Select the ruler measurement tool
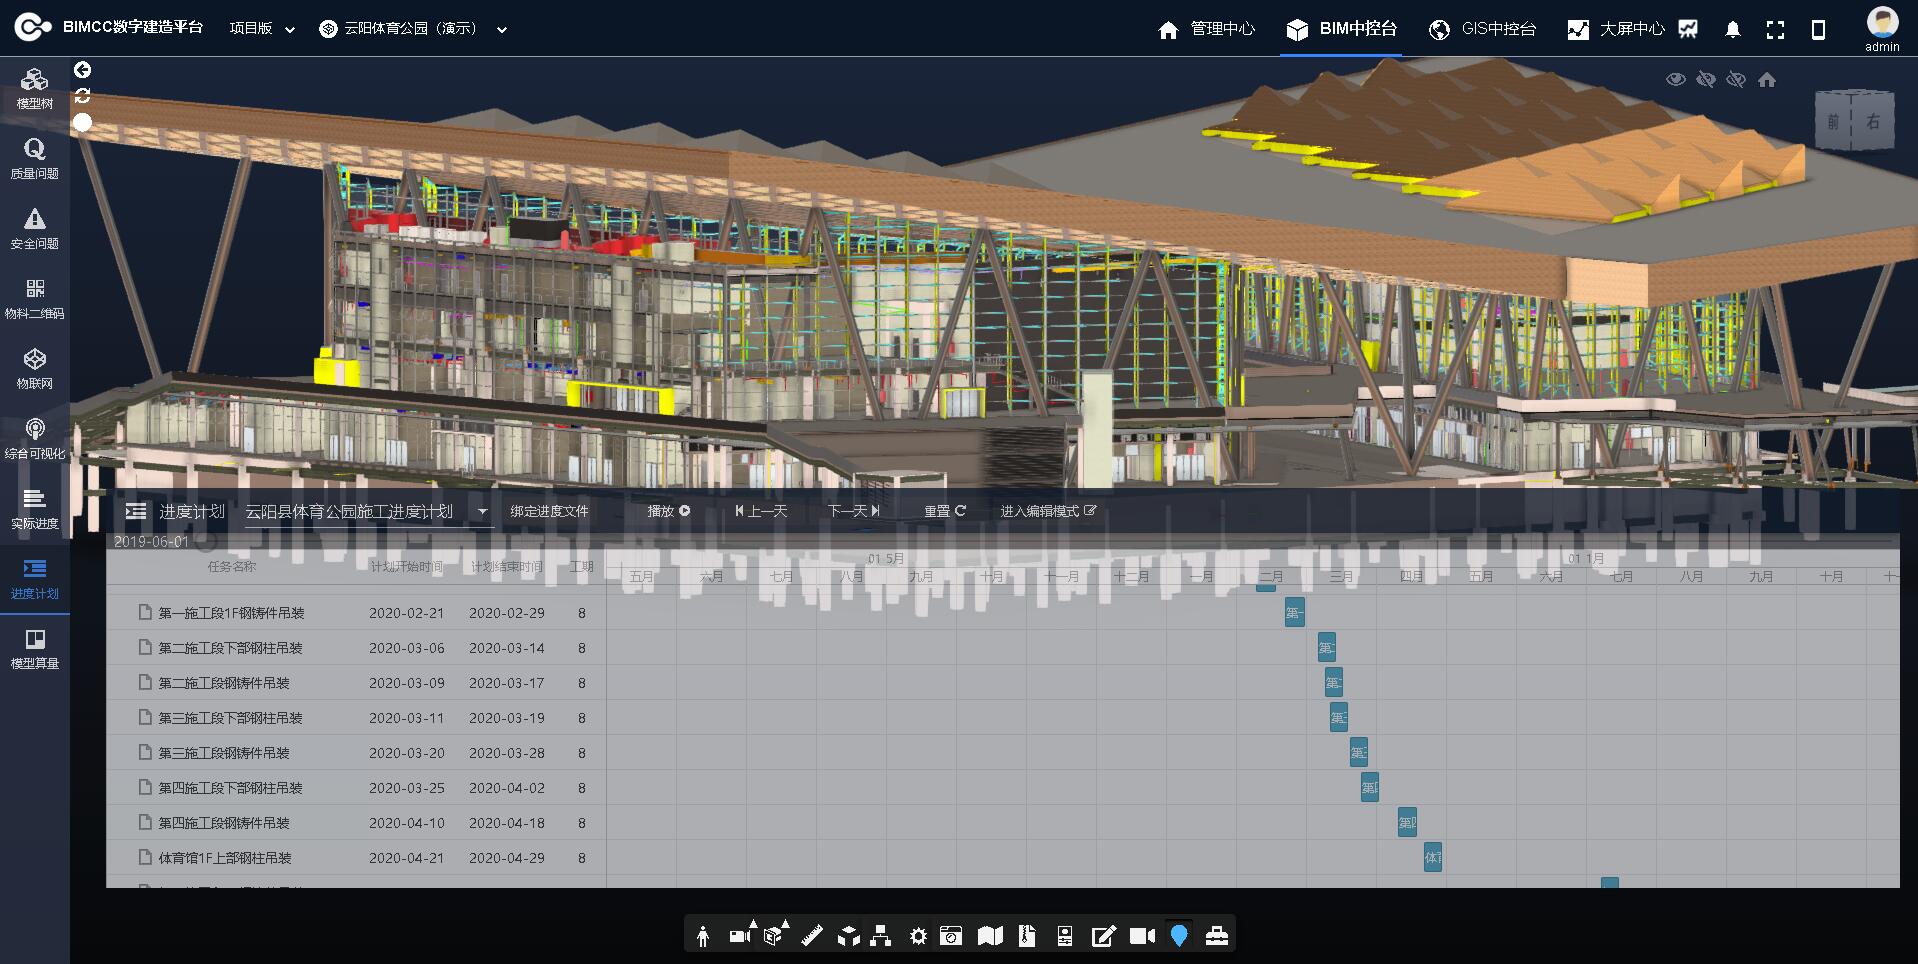The image size is (1918, 964). (812, 936)
